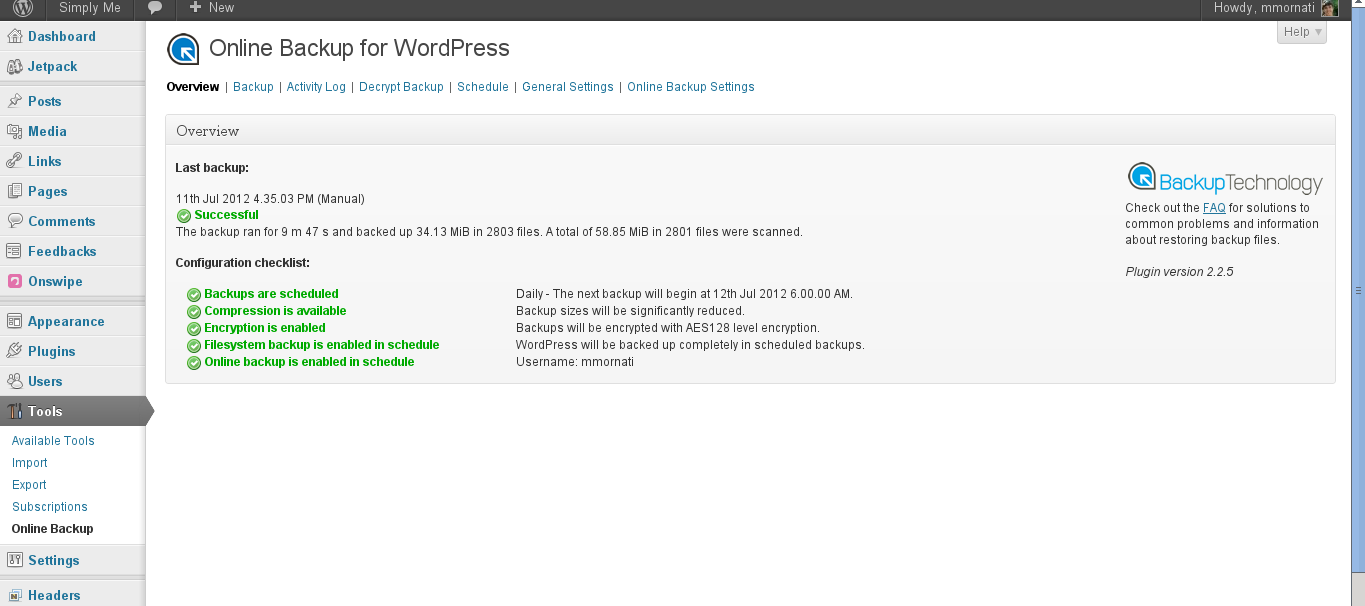Switch to the Activity Log tab
Image resolution: width=1365 pixels, height=606 pixels.
[316, 87]
